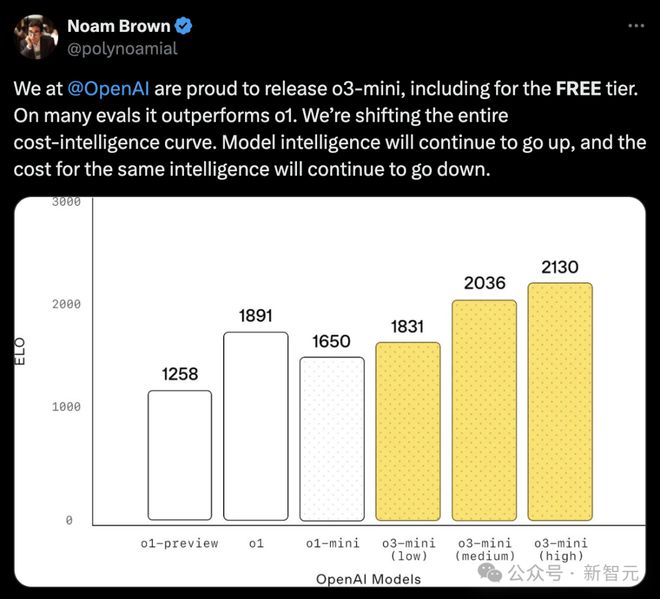Screen dimensions: 660x599
Task: Click the ELO axis title
Action: pyautogui.click(x=20, y=351)
